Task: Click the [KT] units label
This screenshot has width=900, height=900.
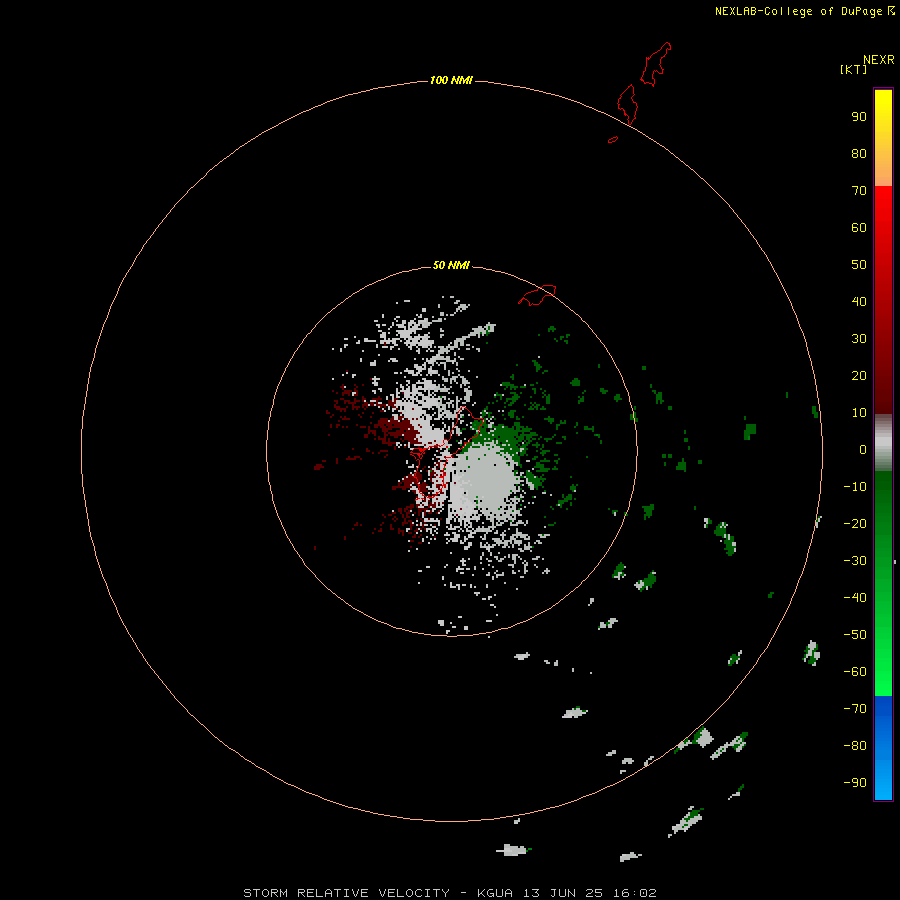Action: (854, 69)
